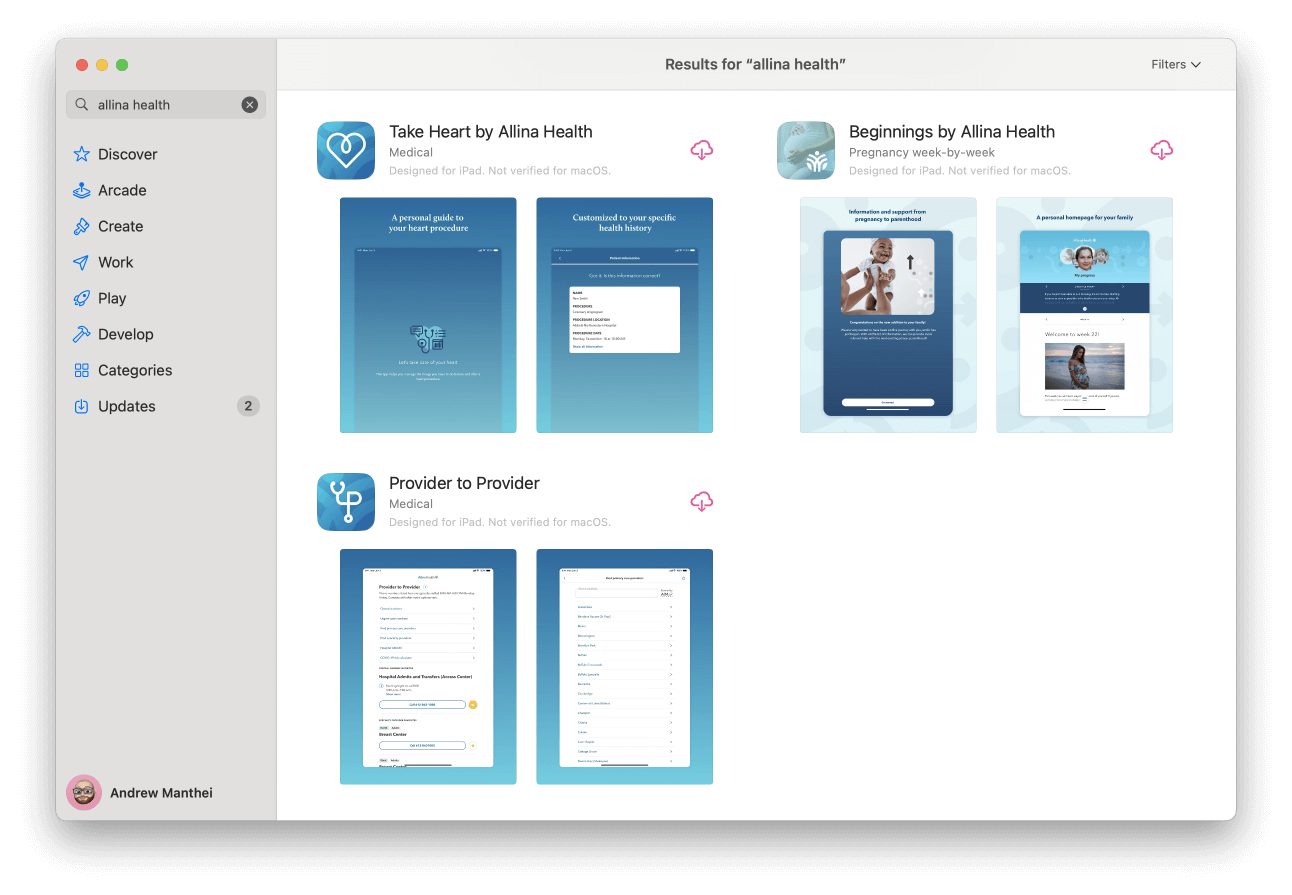
Task: Download Provider to Provider via cloud icon
Action: (x=702, y=502)
